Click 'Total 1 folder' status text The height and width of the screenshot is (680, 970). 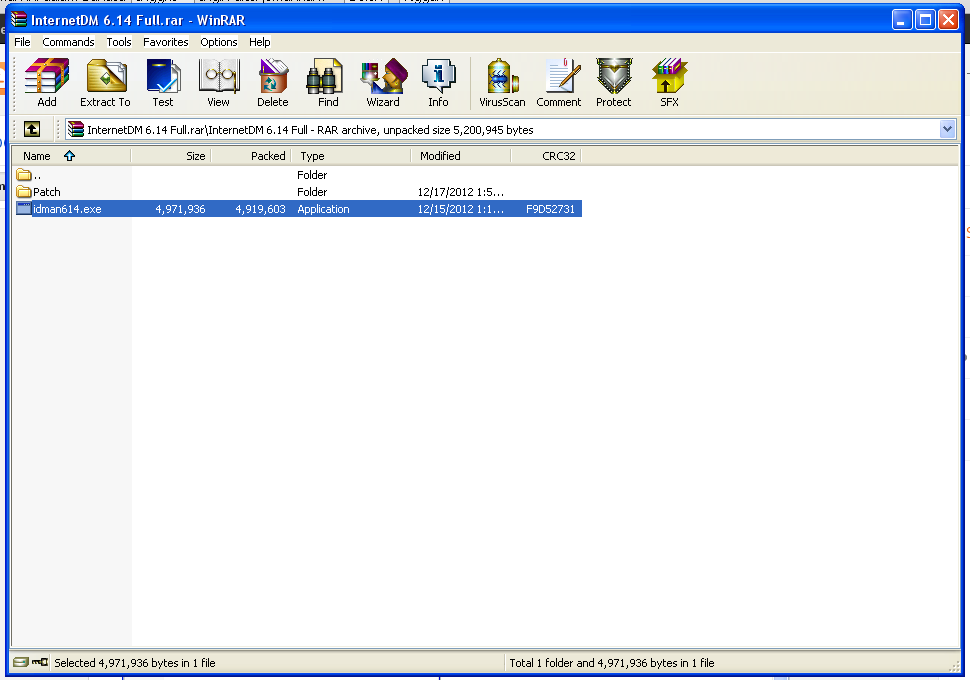pyautogui.click(x=611, y=663)
